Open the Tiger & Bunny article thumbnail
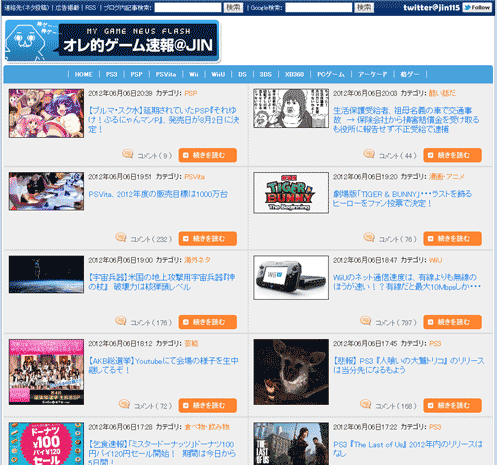Screen dimensions: 497x465 pyautogui.click(x=291, y=193)
